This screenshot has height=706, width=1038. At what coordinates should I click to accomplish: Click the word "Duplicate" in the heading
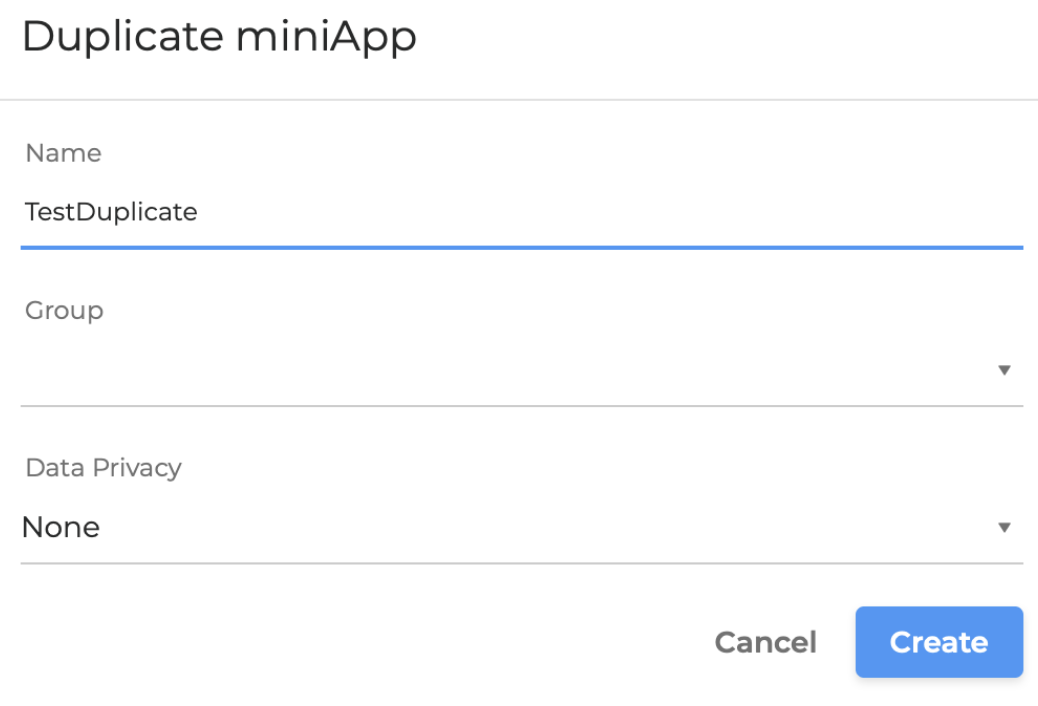pyautogui.click(x=122, y=37)
